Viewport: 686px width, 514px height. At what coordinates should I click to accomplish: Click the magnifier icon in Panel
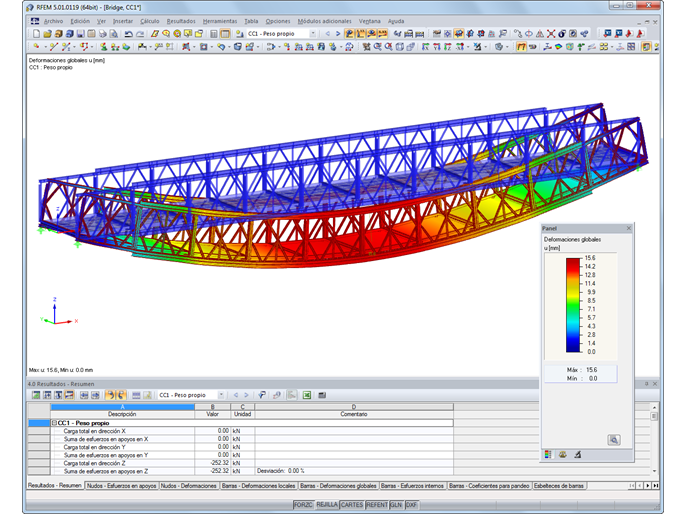click(x=614, y=440)
